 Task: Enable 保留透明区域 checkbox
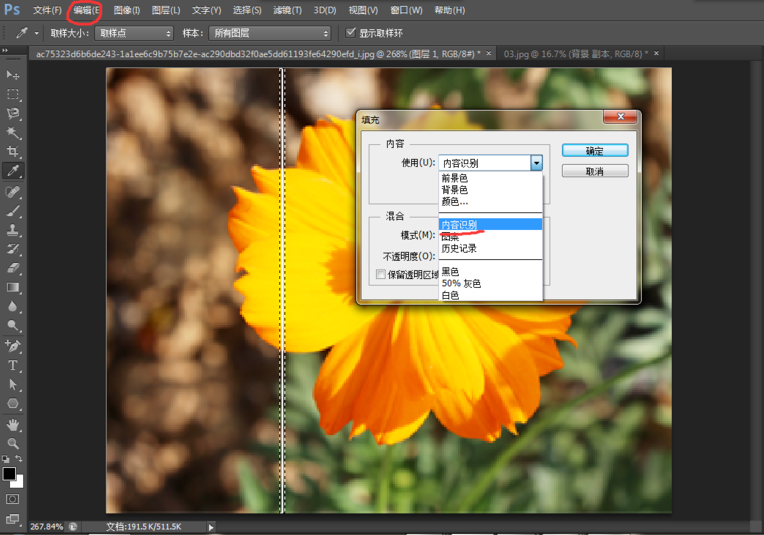(x=381, y=273)
